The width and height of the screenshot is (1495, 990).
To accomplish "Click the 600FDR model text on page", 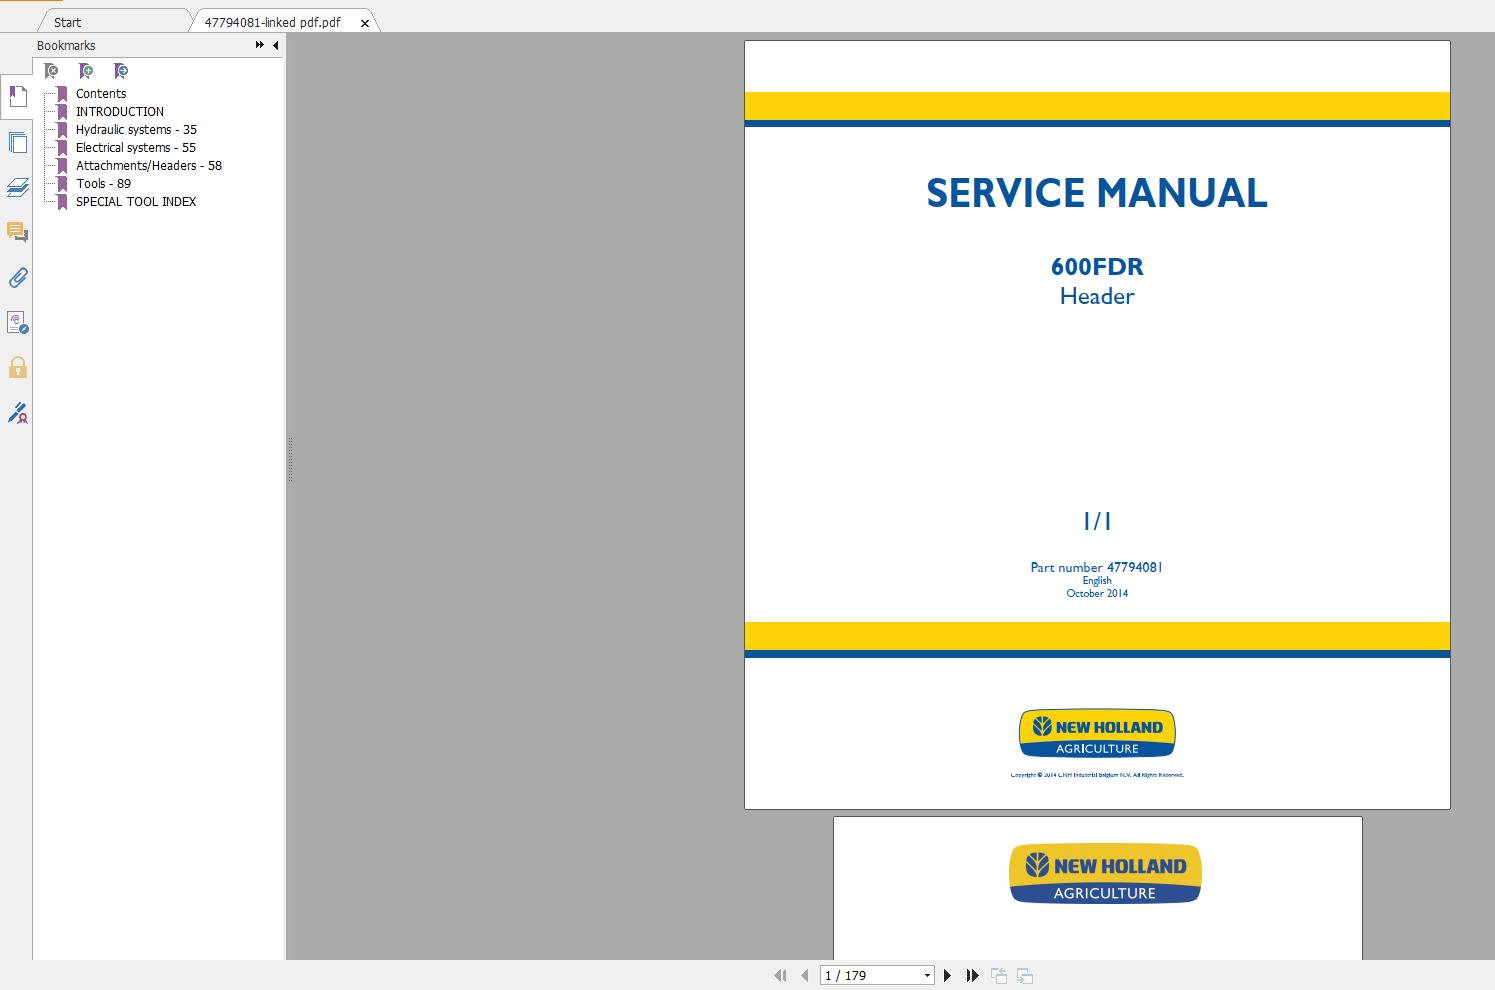I will (1097, 267).
